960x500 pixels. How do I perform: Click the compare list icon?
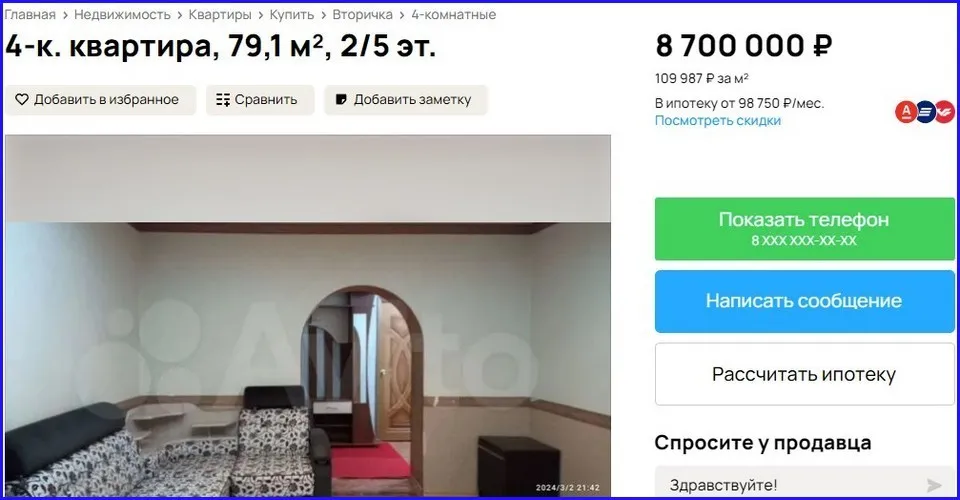223,100
